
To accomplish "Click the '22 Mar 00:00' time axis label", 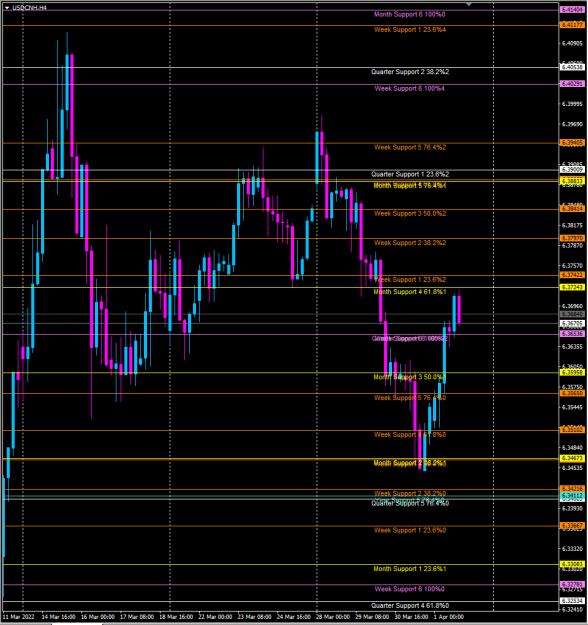I will (215, 617).
